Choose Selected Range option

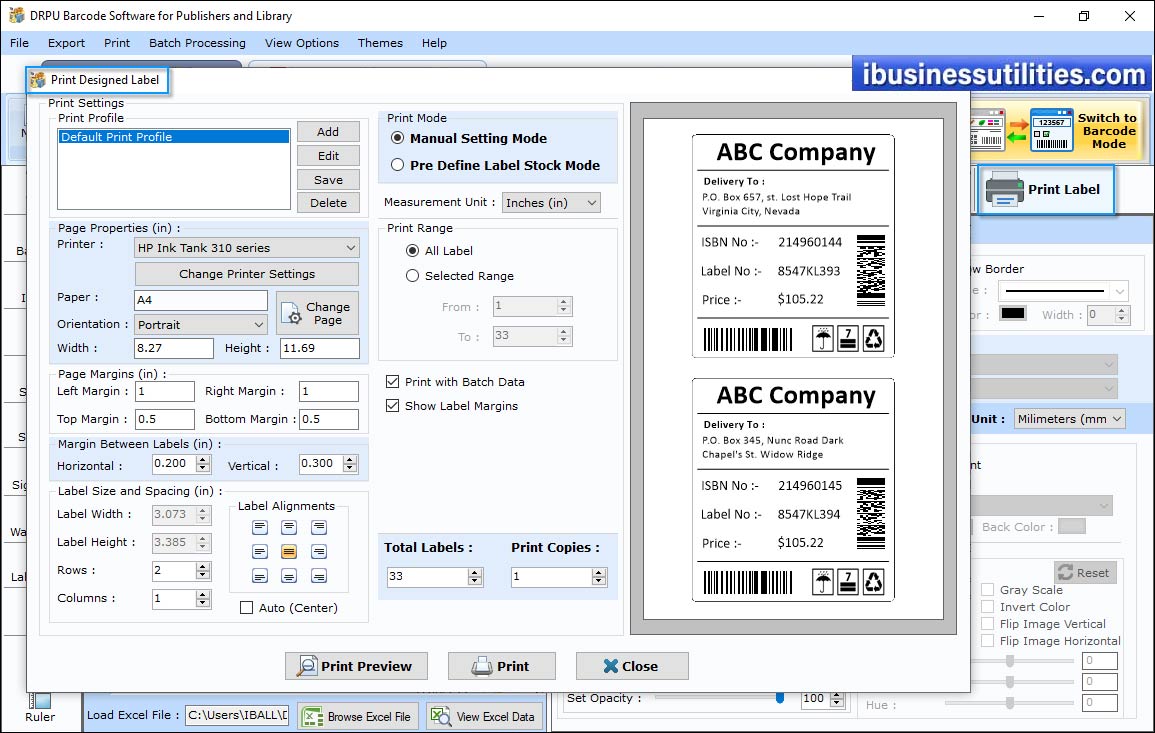[412, 276]
